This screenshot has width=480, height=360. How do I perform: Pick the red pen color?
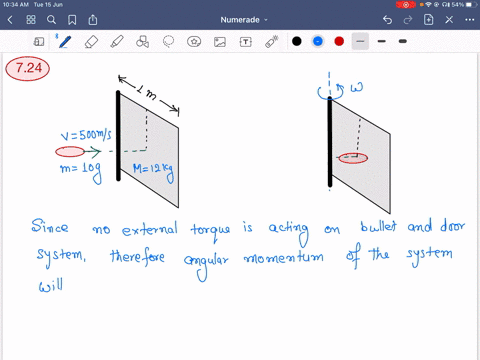[339, 41]
